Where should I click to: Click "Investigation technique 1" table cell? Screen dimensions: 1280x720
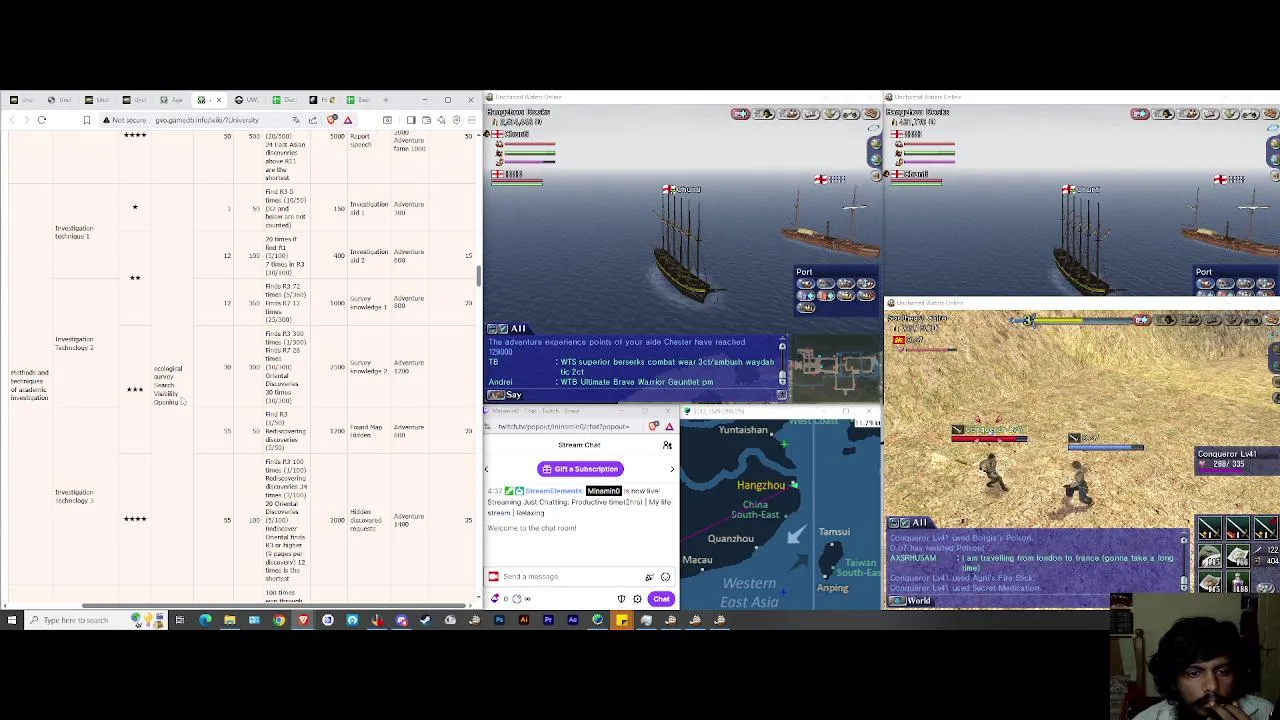point(74,232)
